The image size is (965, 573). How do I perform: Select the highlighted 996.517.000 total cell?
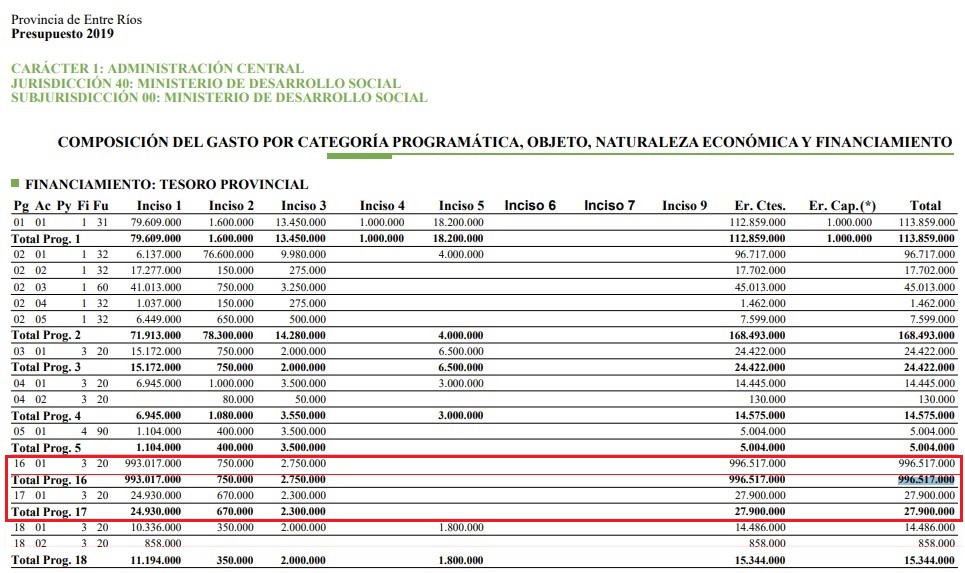[x=925, y=479]
